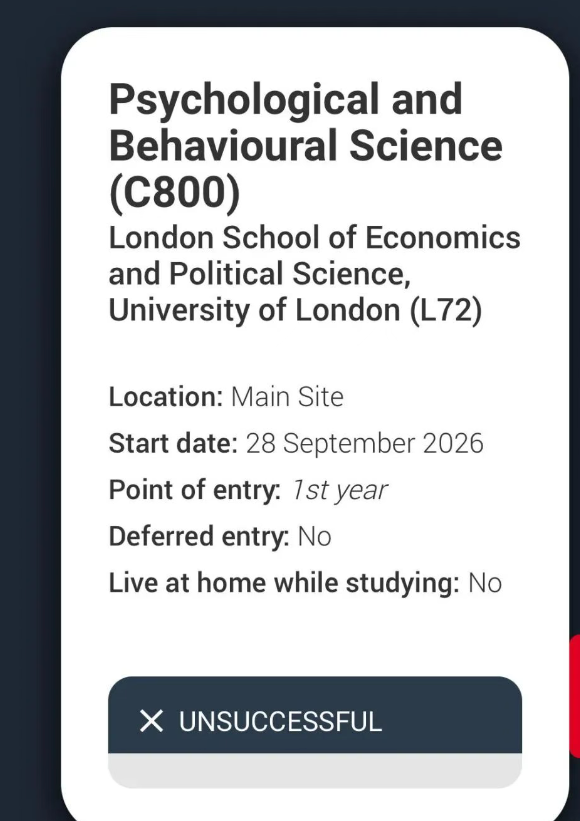The height and width of the screenshot is (821, 580).
Task: Click the X icon on the UNSUCCESSFUL banner
Action: (152, 720)
